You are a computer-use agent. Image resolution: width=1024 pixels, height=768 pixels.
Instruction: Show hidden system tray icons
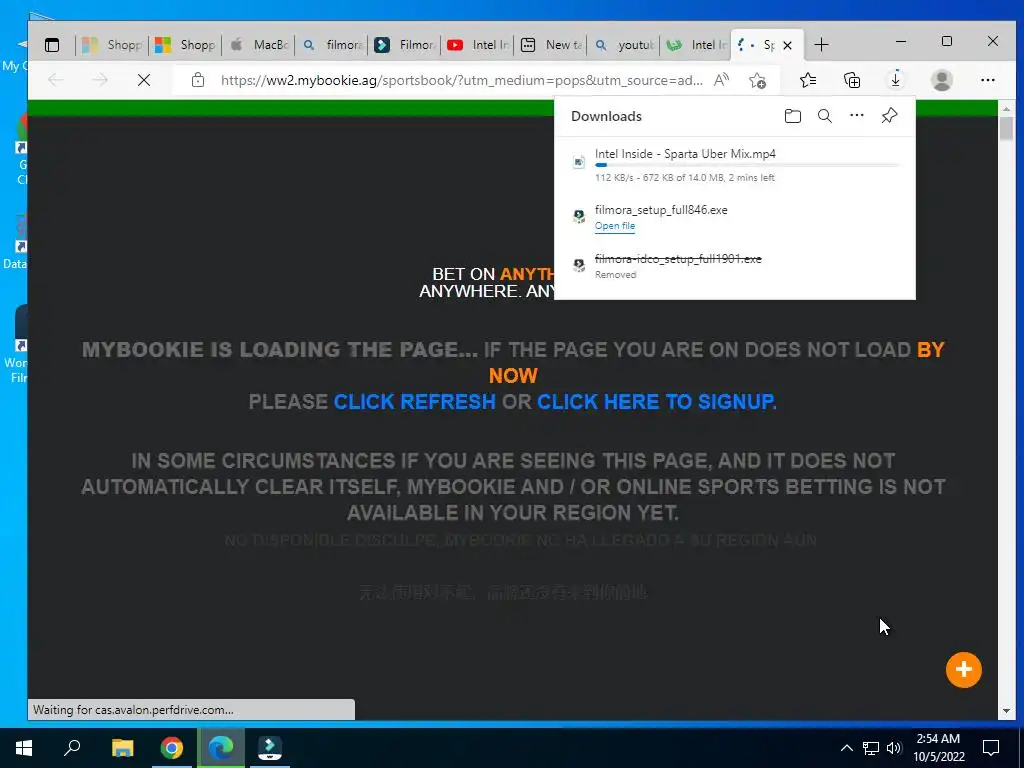click(846, 748)
